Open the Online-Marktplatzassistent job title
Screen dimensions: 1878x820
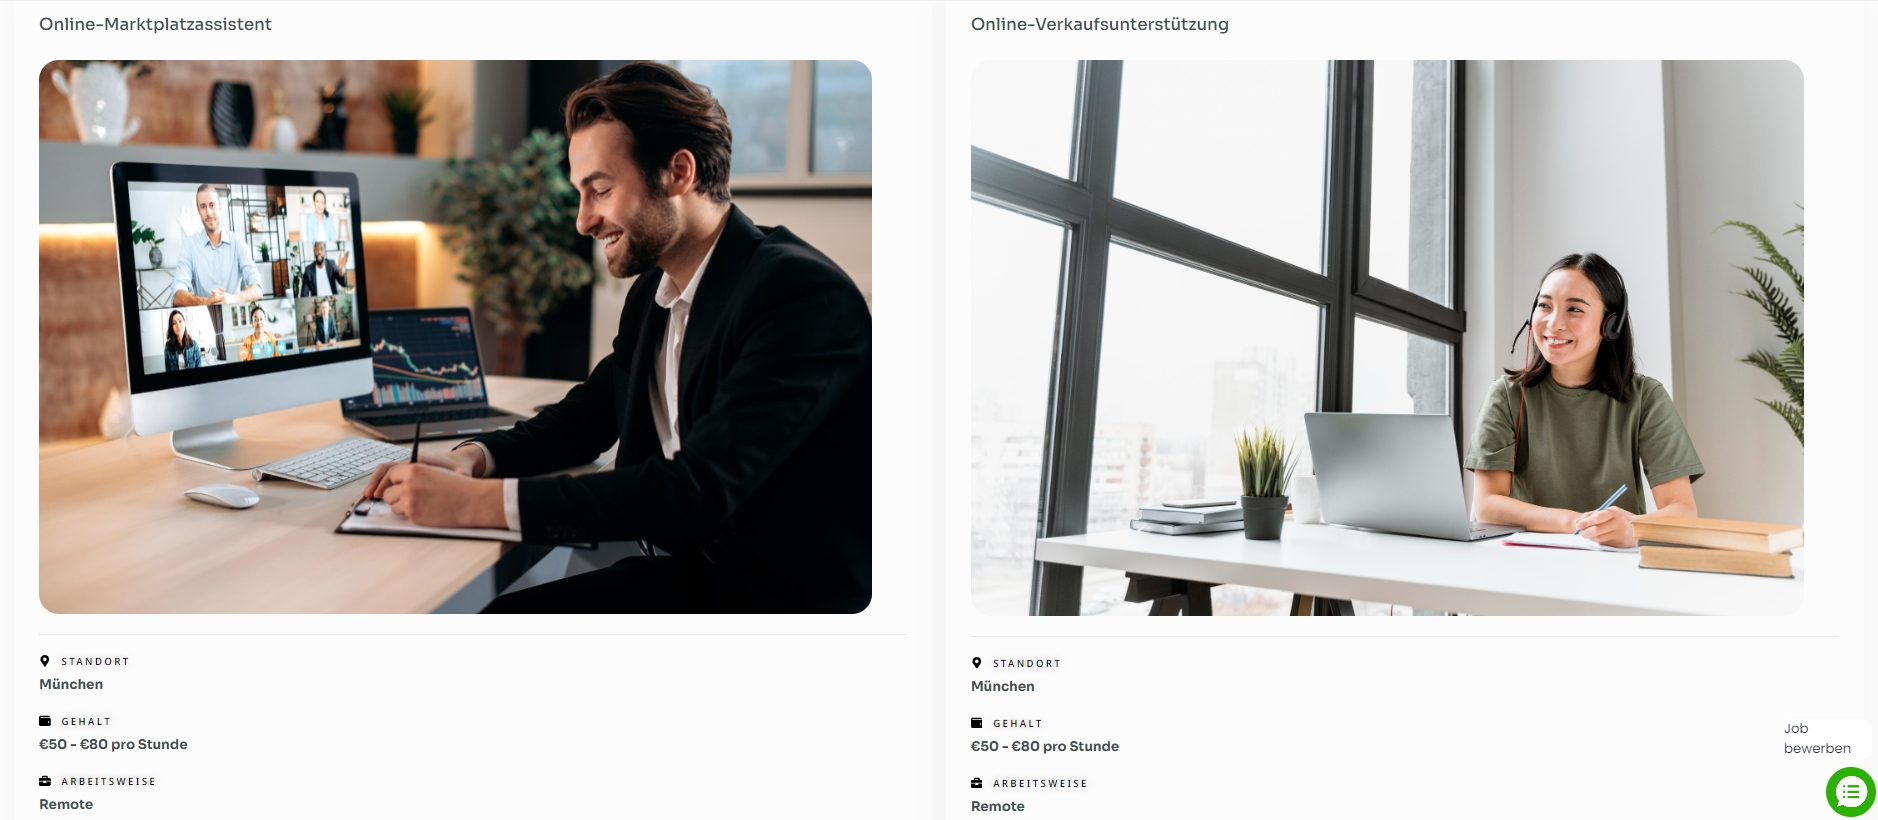click(x=155, y=24)
